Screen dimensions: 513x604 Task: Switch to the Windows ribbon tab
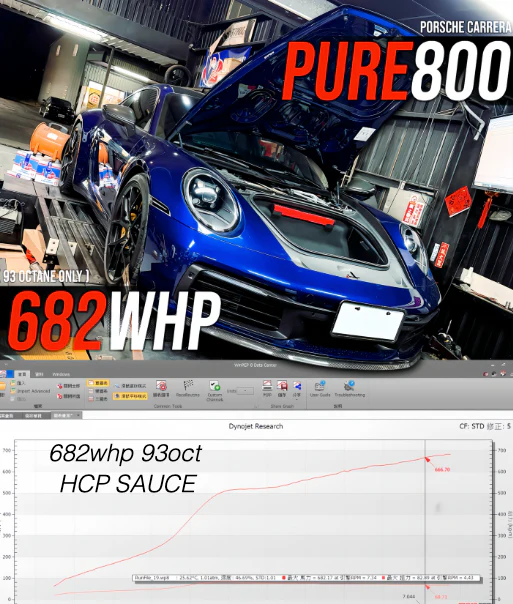pos(61,374)
